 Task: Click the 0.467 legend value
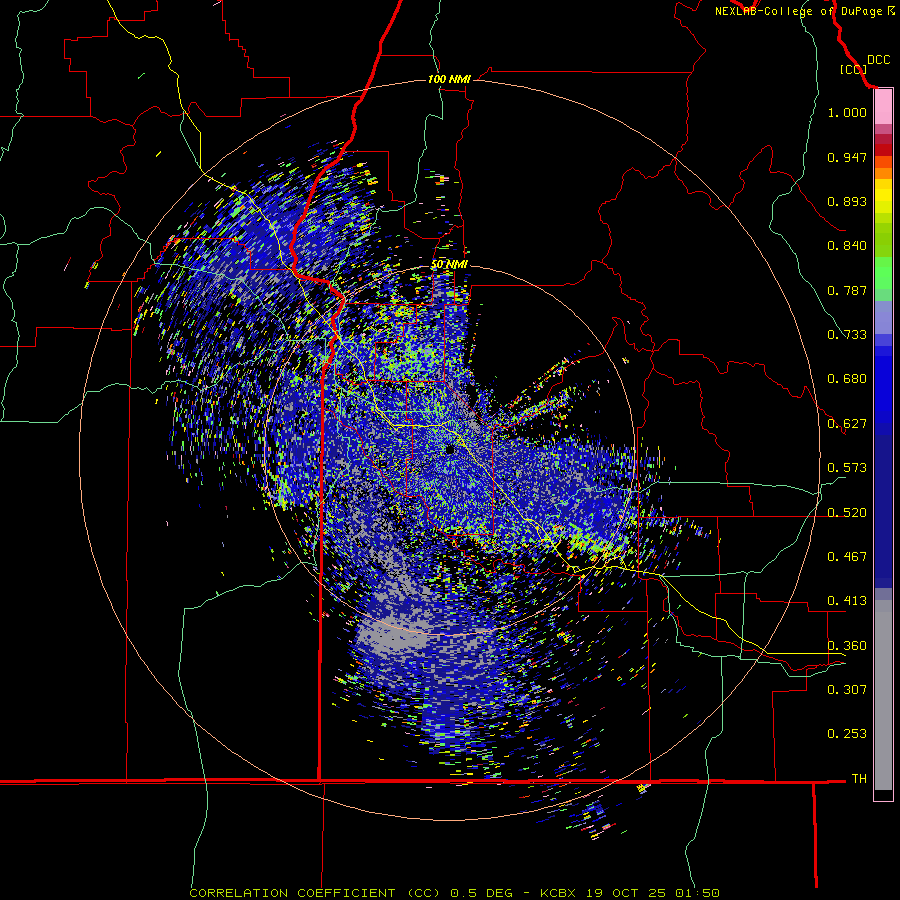847,557
